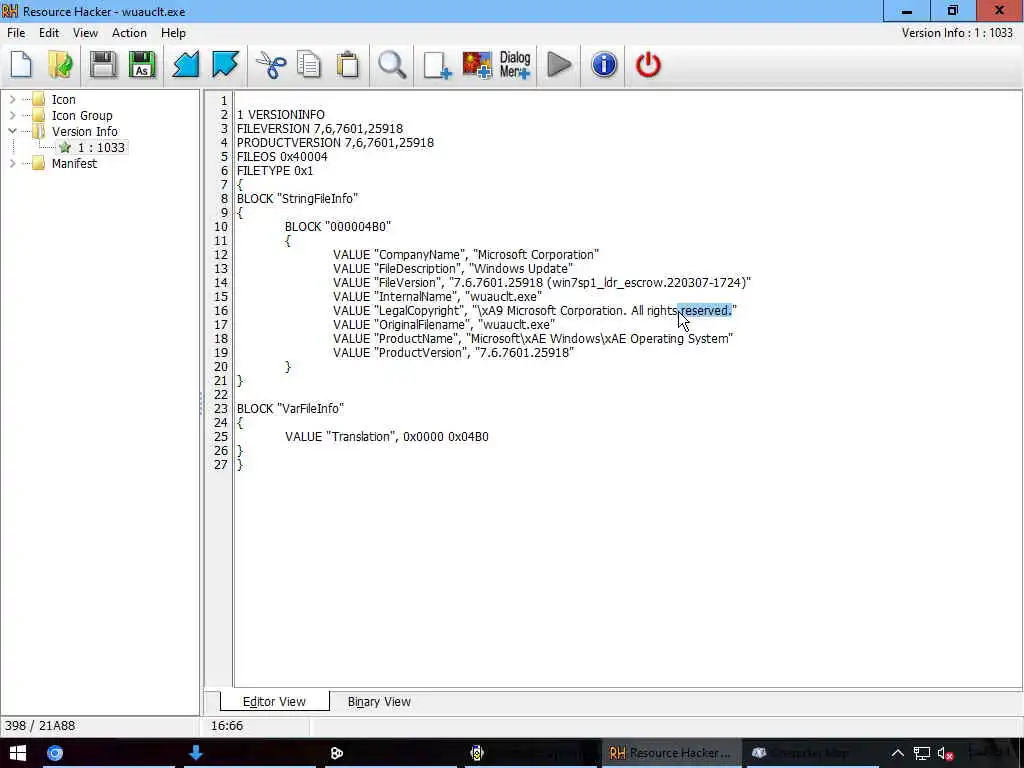This screenshot has width=1024, height=768.
Task: Click the "OriginalFilename" value line
Action: tap(443, 325)
